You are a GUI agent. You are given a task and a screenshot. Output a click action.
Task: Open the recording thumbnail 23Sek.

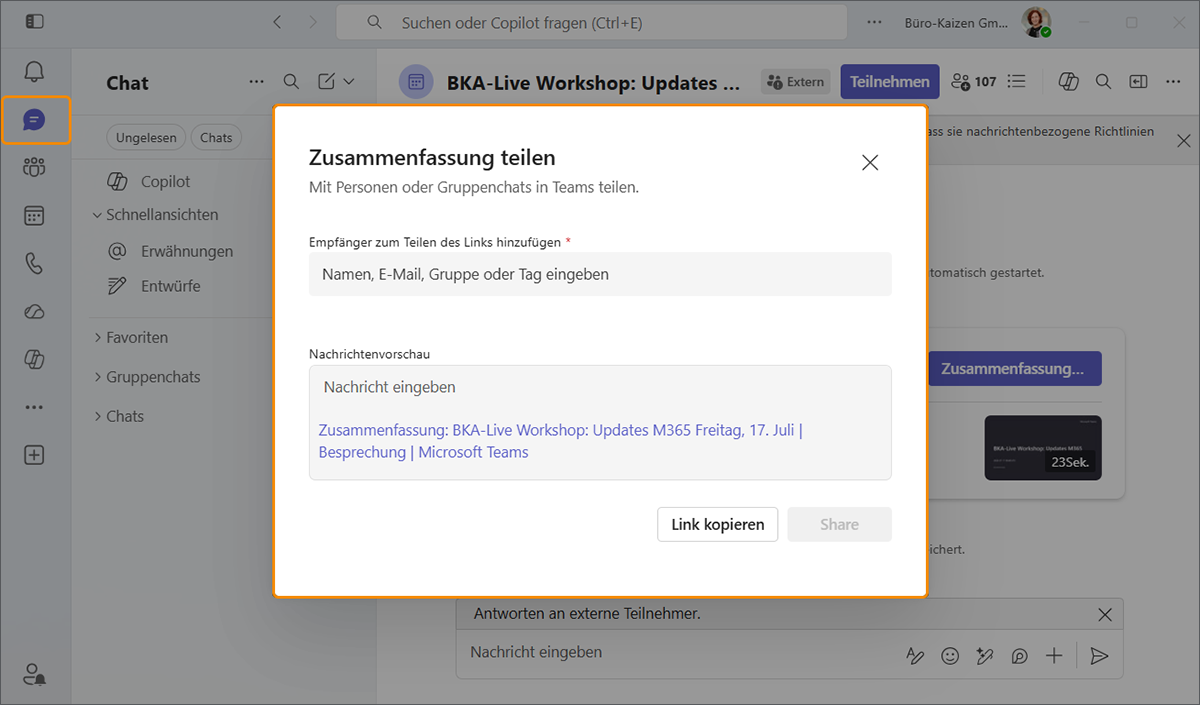point(1043,447)
